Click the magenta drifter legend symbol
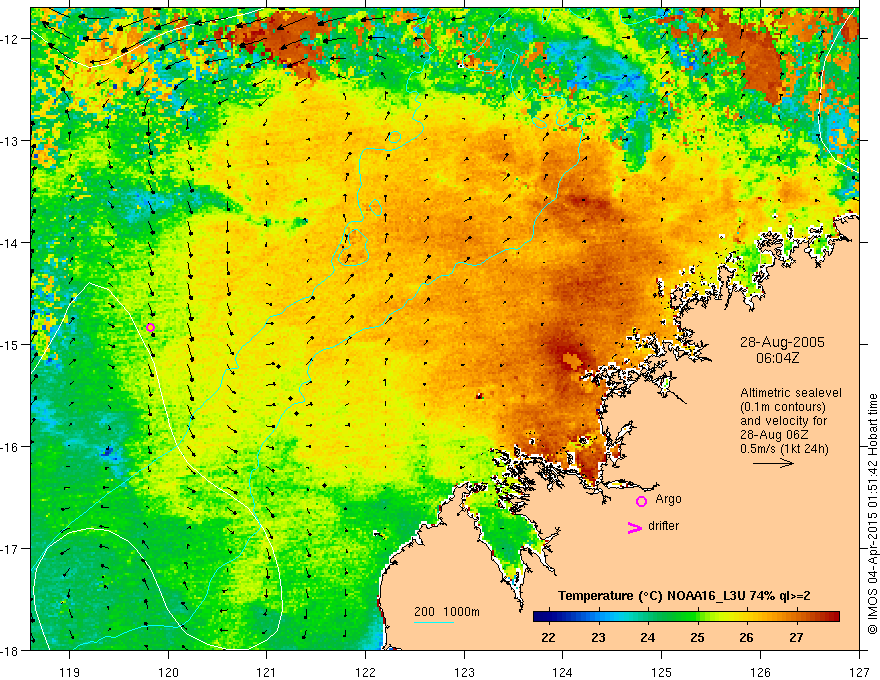This screenshot has width=880, height=680. tap(634, 527)
